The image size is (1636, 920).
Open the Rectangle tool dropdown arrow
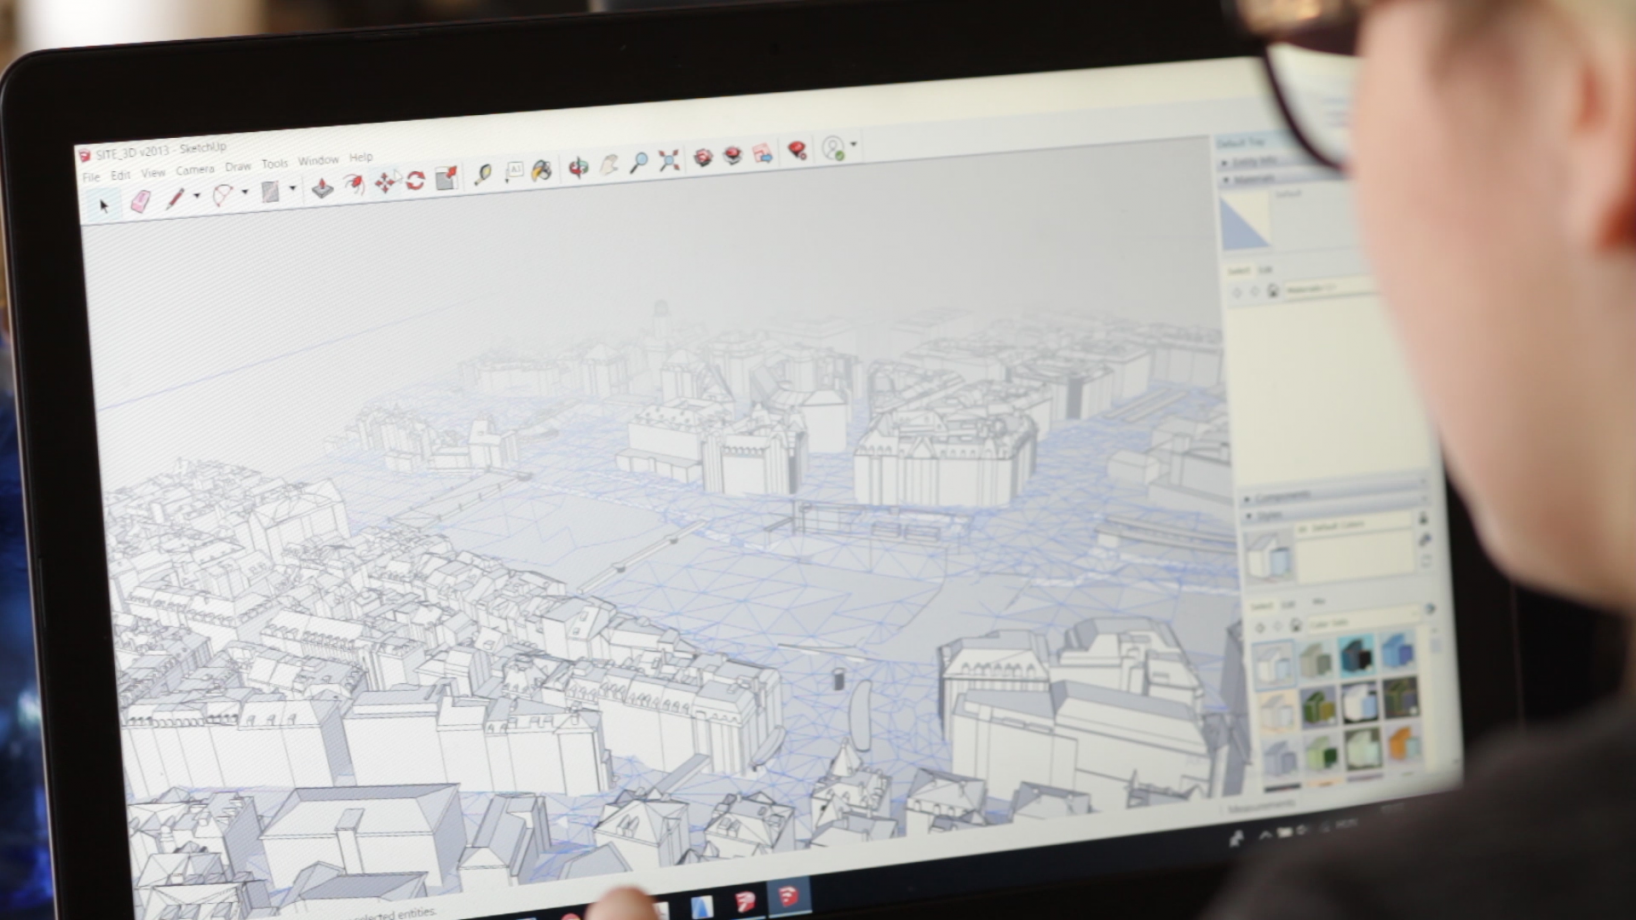293,188
